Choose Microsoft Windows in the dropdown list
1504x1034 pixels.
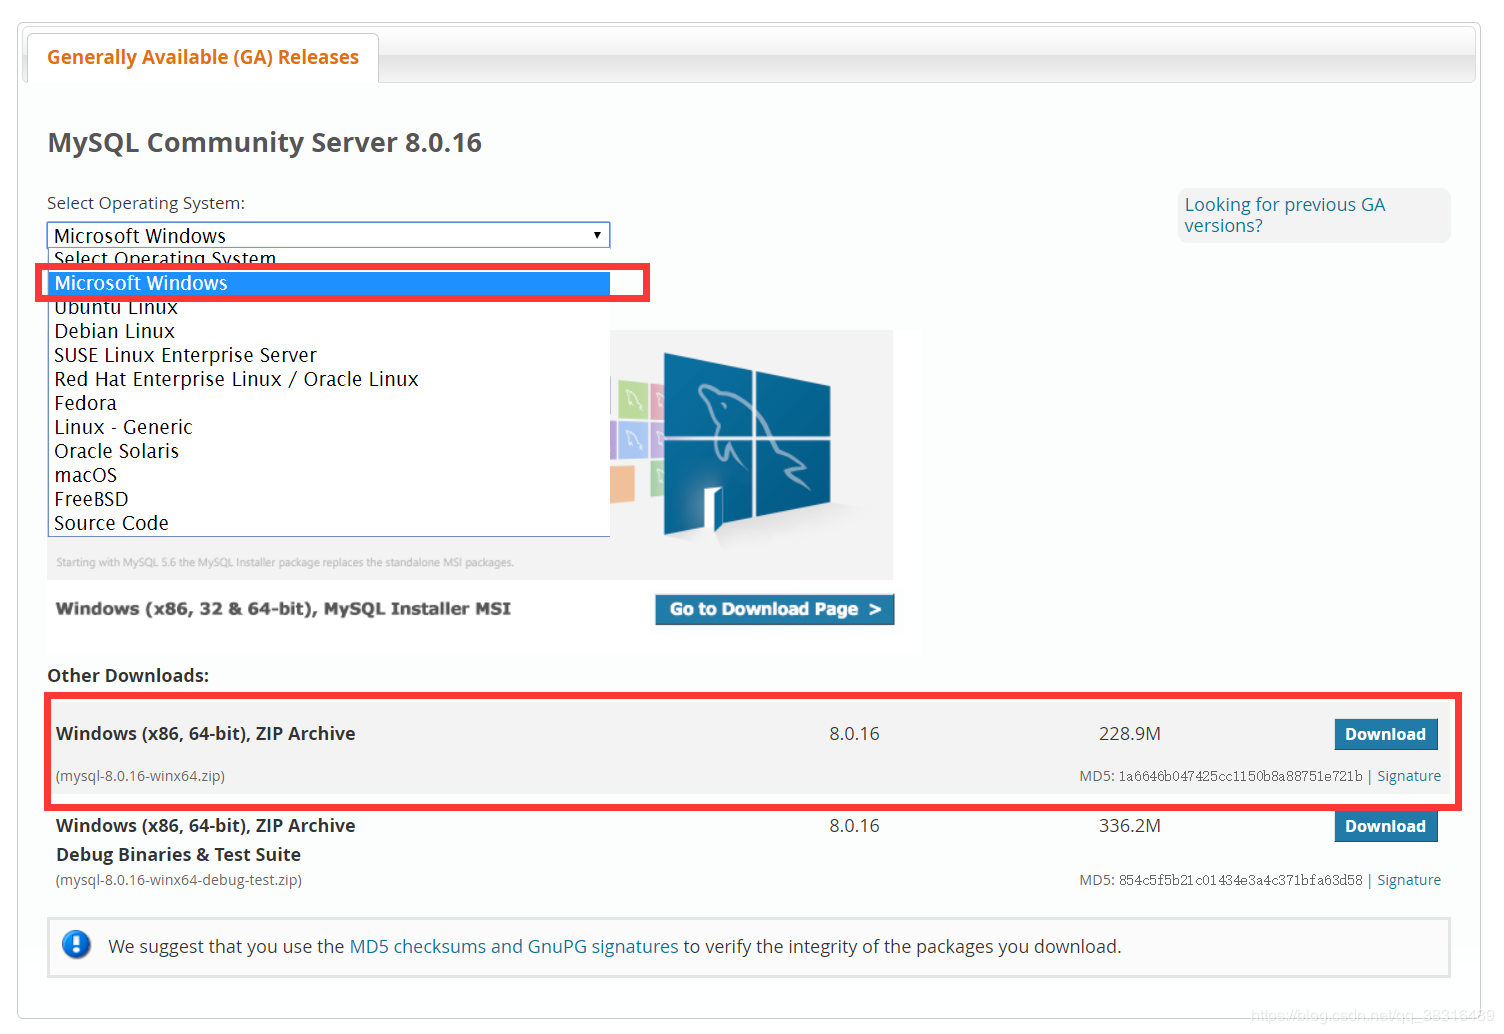coord(329,283)
